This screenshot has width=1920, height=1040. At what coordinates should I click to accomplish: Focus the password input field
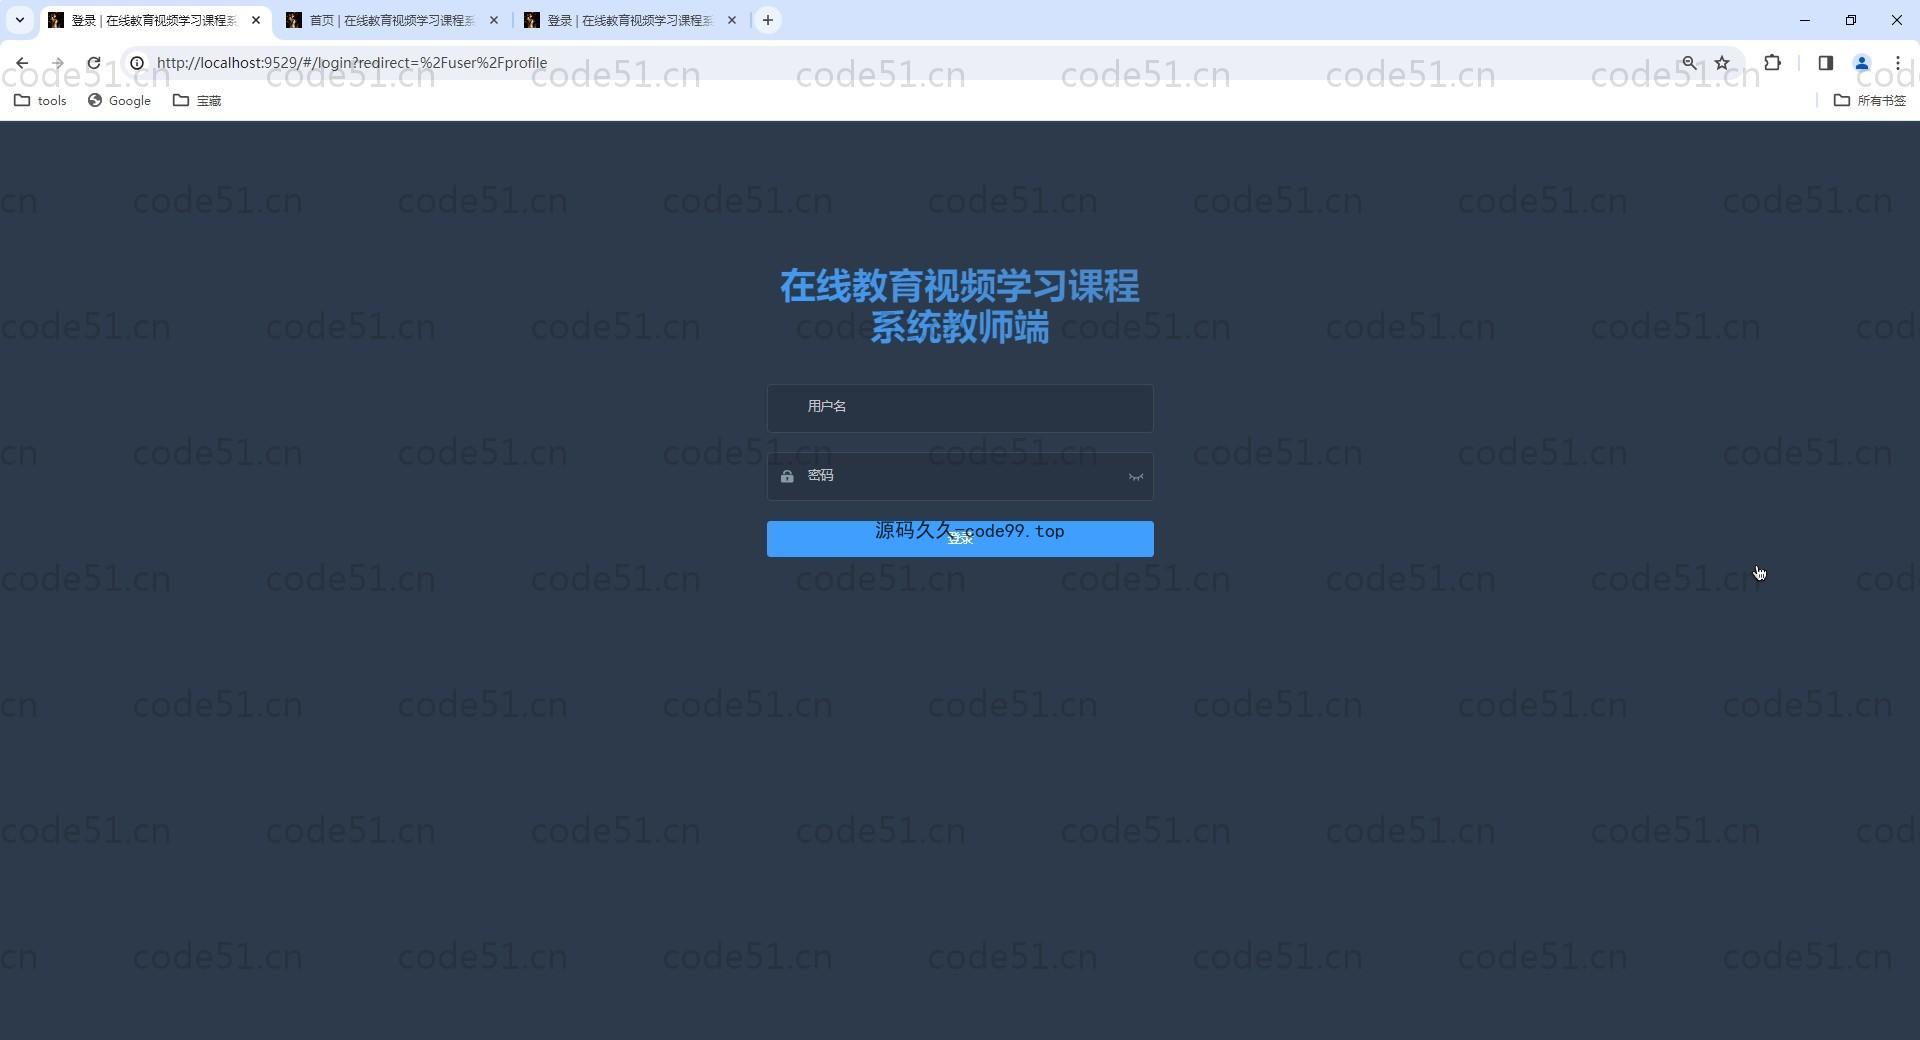pos(960,476)
